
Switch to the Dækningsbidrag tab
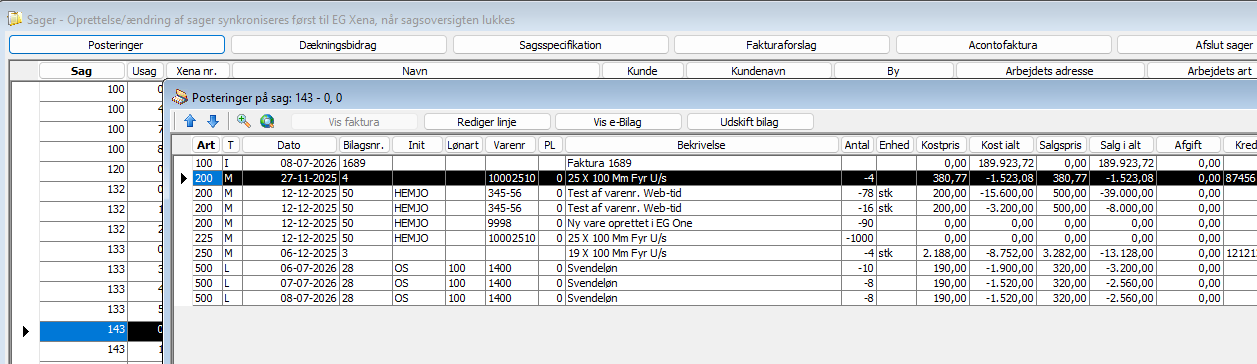click(x=338, y=45)
